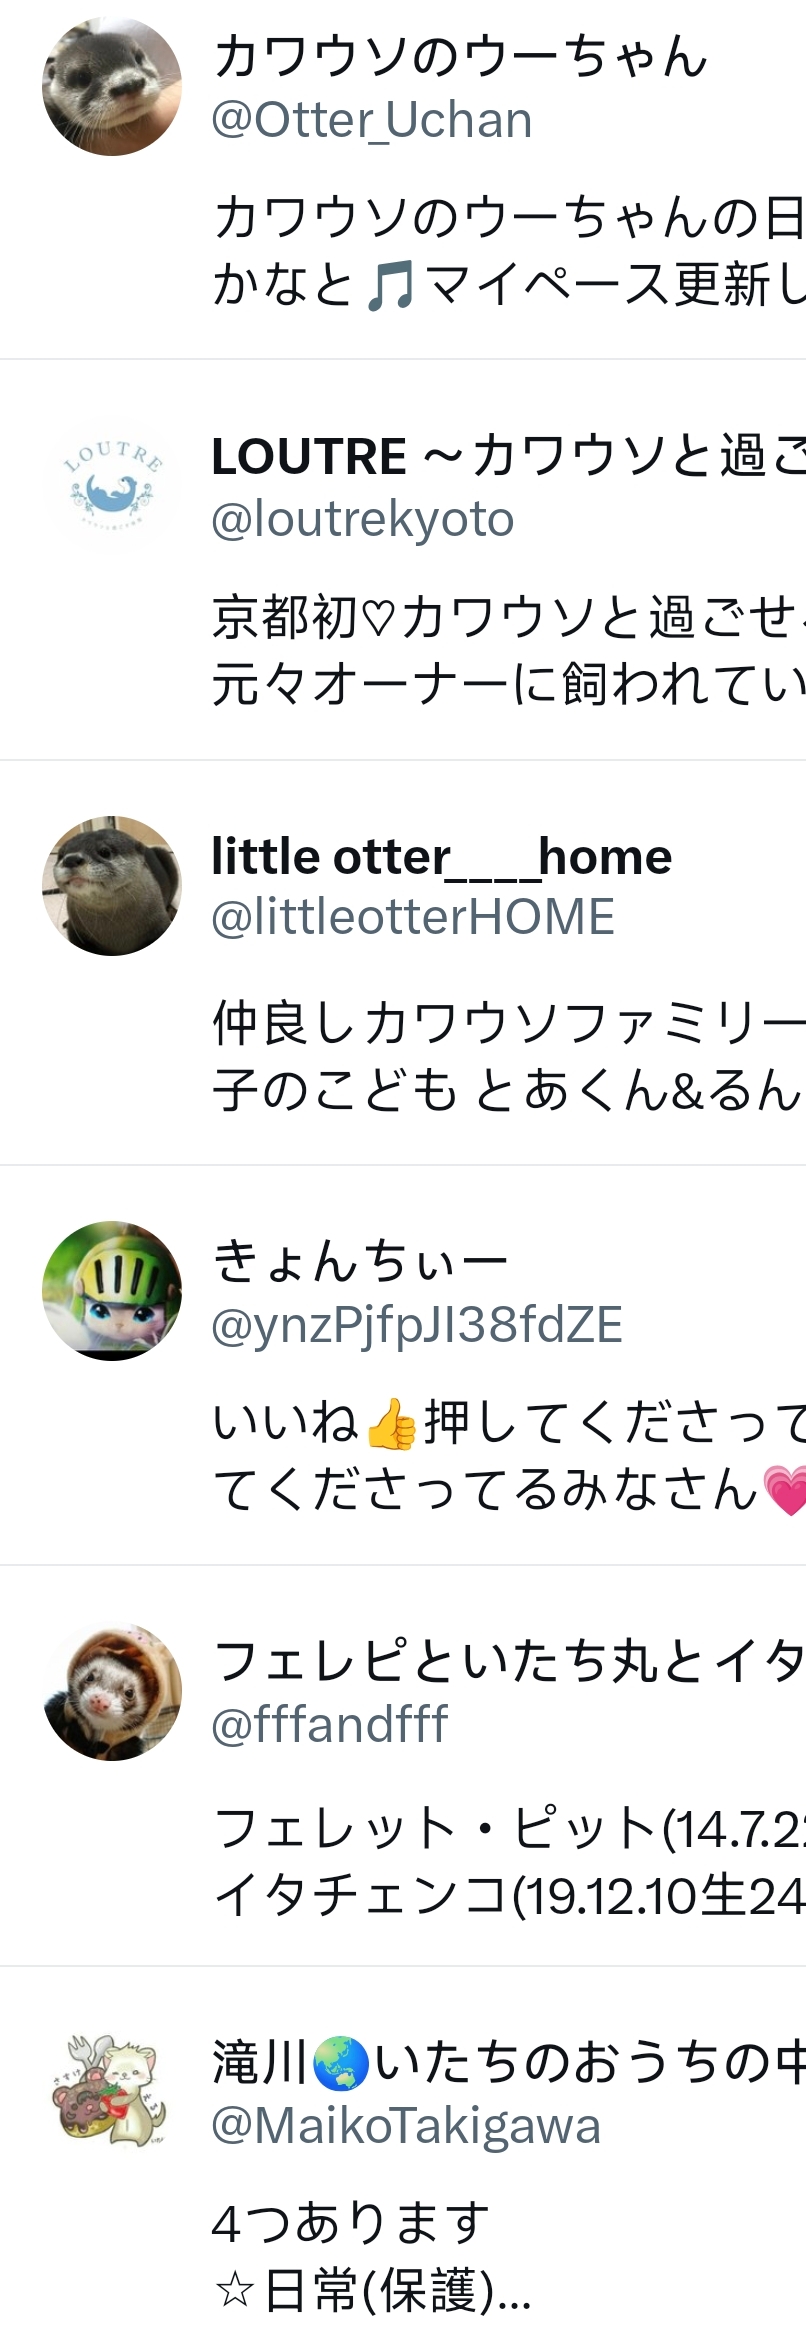Screen dimensions: 806x2329
Task: Open the @Otter_Uchan handle
Action: 372,121
